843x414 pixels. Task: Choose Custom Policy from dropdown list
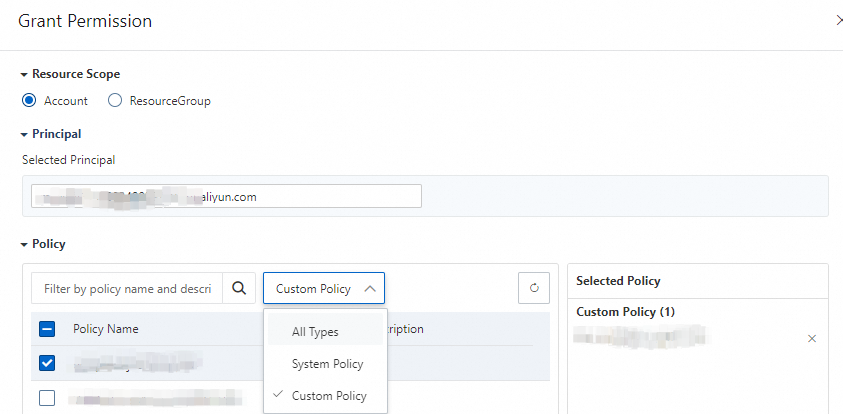pos(329,396)
